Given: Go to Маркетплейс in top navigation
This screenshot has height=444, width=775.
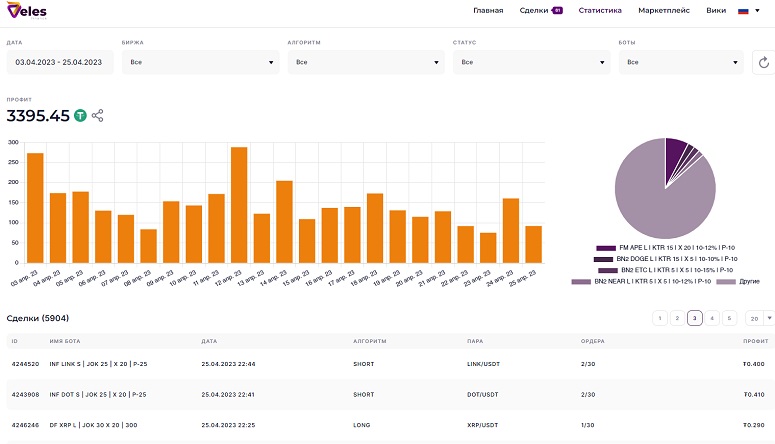Looking at the screenshot, I should pyautogui.click(x=664, y=10).
